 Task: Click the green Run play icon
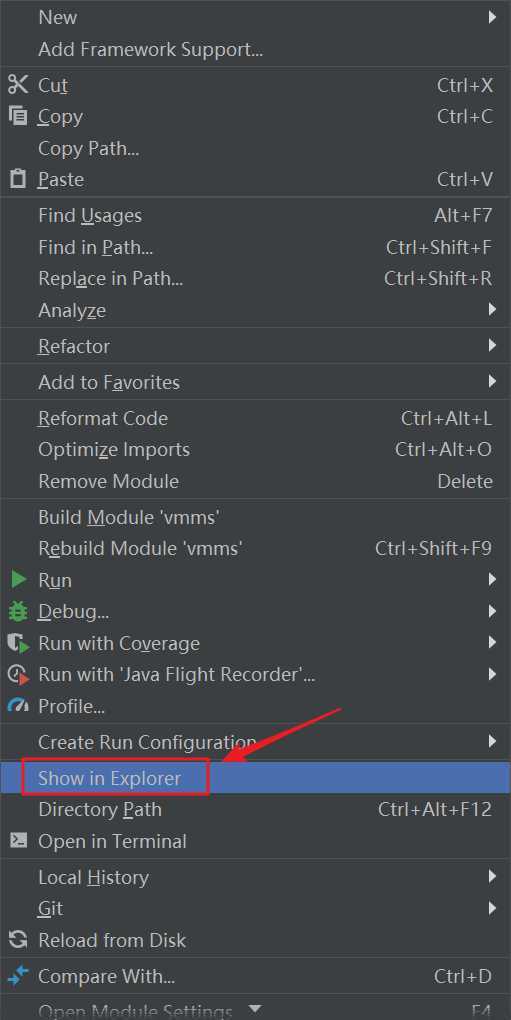point(19,580)
